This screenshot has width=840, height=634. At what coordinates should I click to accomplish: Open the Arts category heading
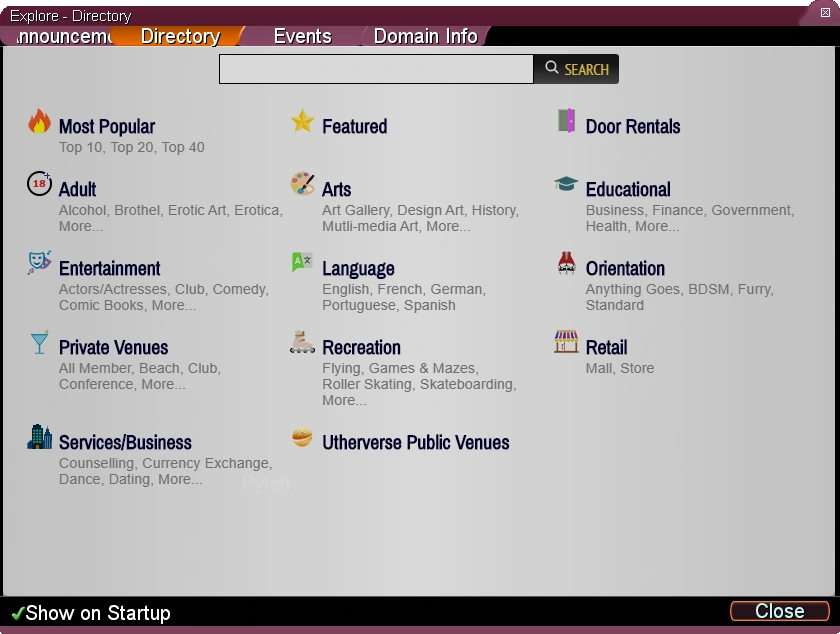(336, 189)
